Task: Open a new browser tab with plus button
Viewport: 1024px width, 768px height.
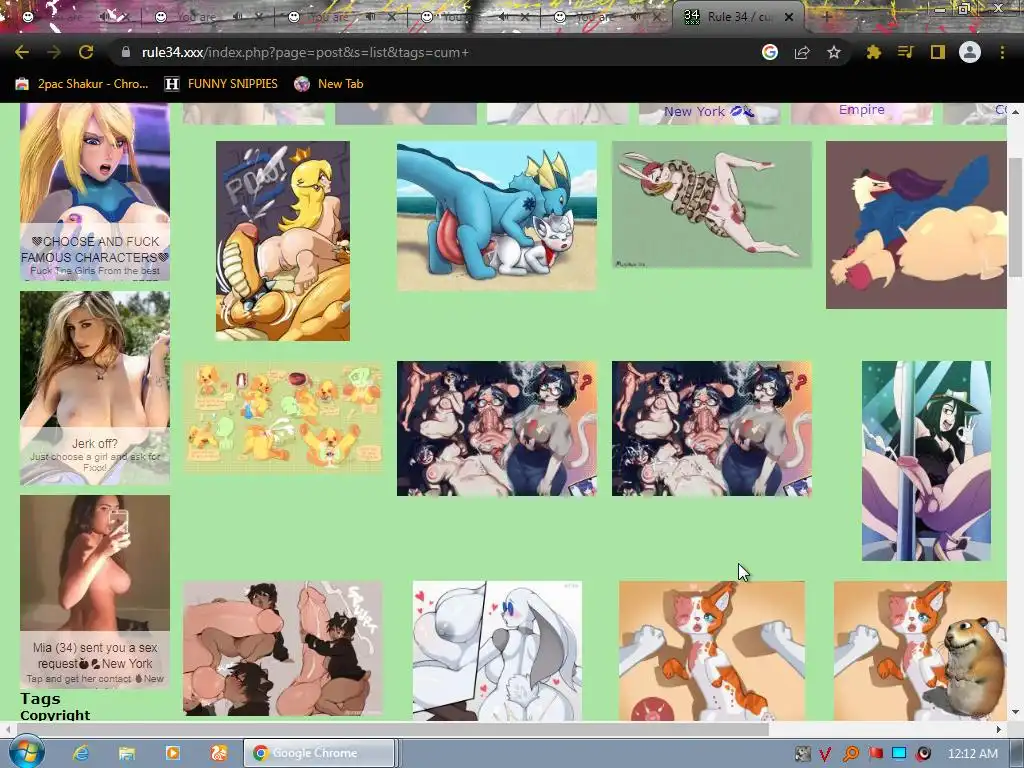Action: (826, 17)
